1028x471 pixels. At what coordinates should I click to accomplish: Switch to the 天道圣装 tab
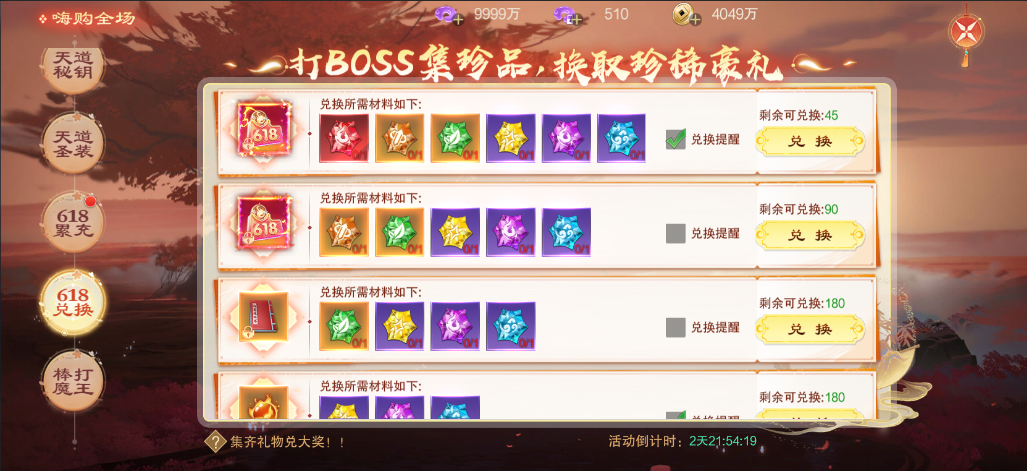coord(73,144)
